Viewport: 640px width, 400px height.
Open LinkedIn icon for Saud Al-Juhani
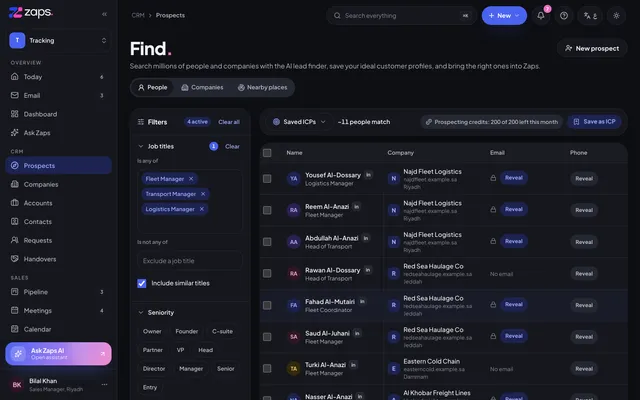click(357, 333)
